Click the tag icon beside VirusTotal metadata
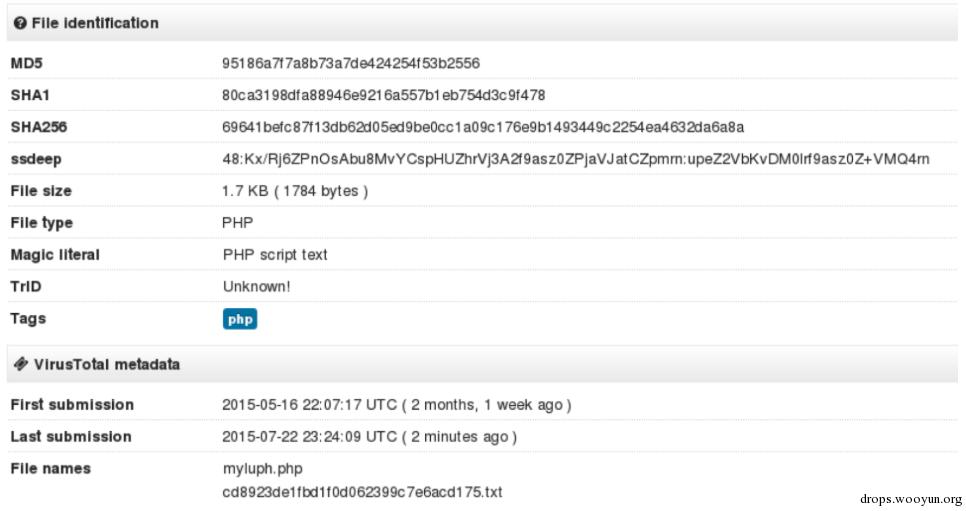 tap(20, 365)
